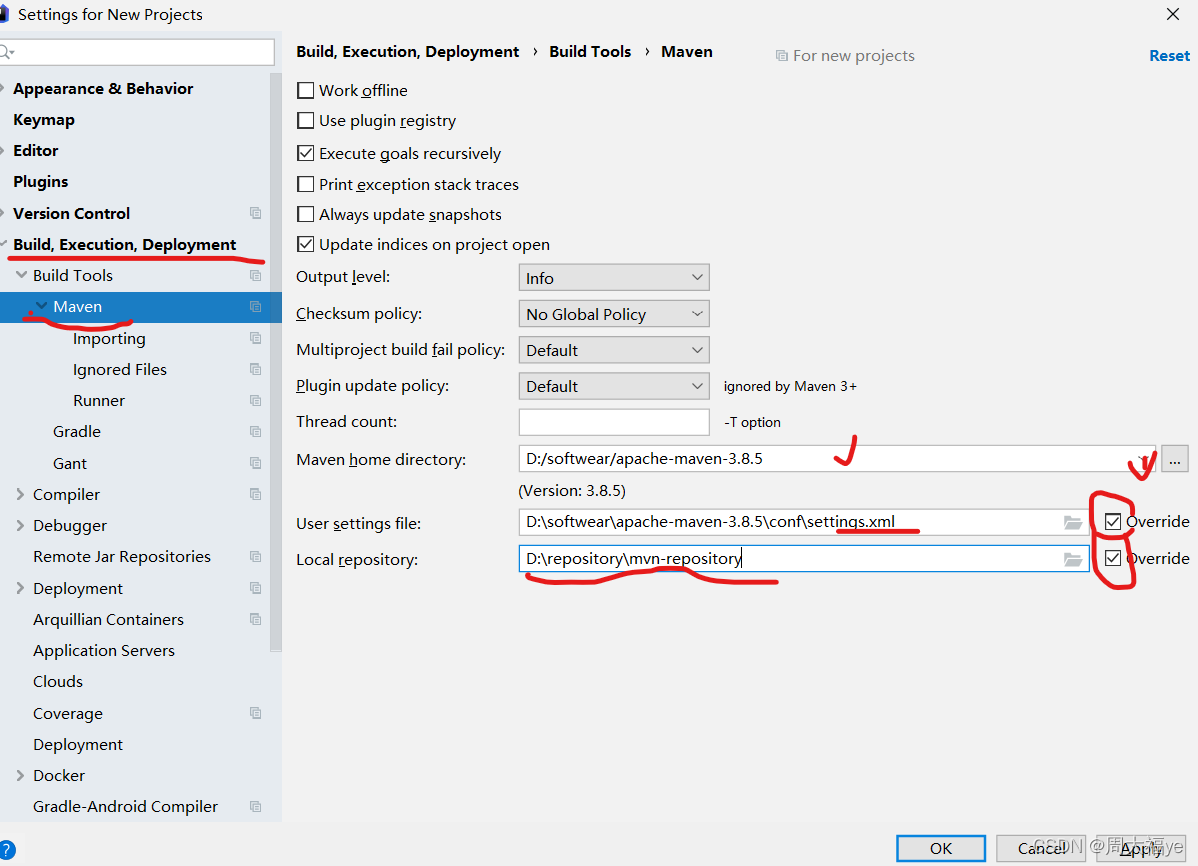Click the project-level icon beside Version Control

click(255, 213)
